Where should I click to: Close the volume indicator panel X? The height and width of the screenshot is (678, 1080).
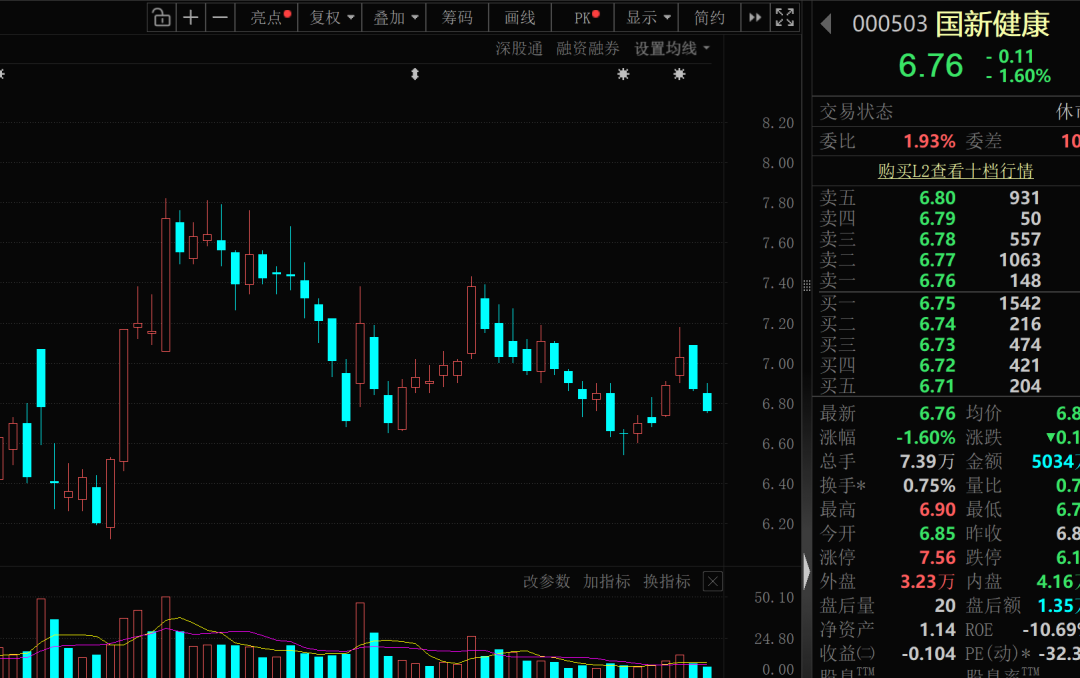713,582
